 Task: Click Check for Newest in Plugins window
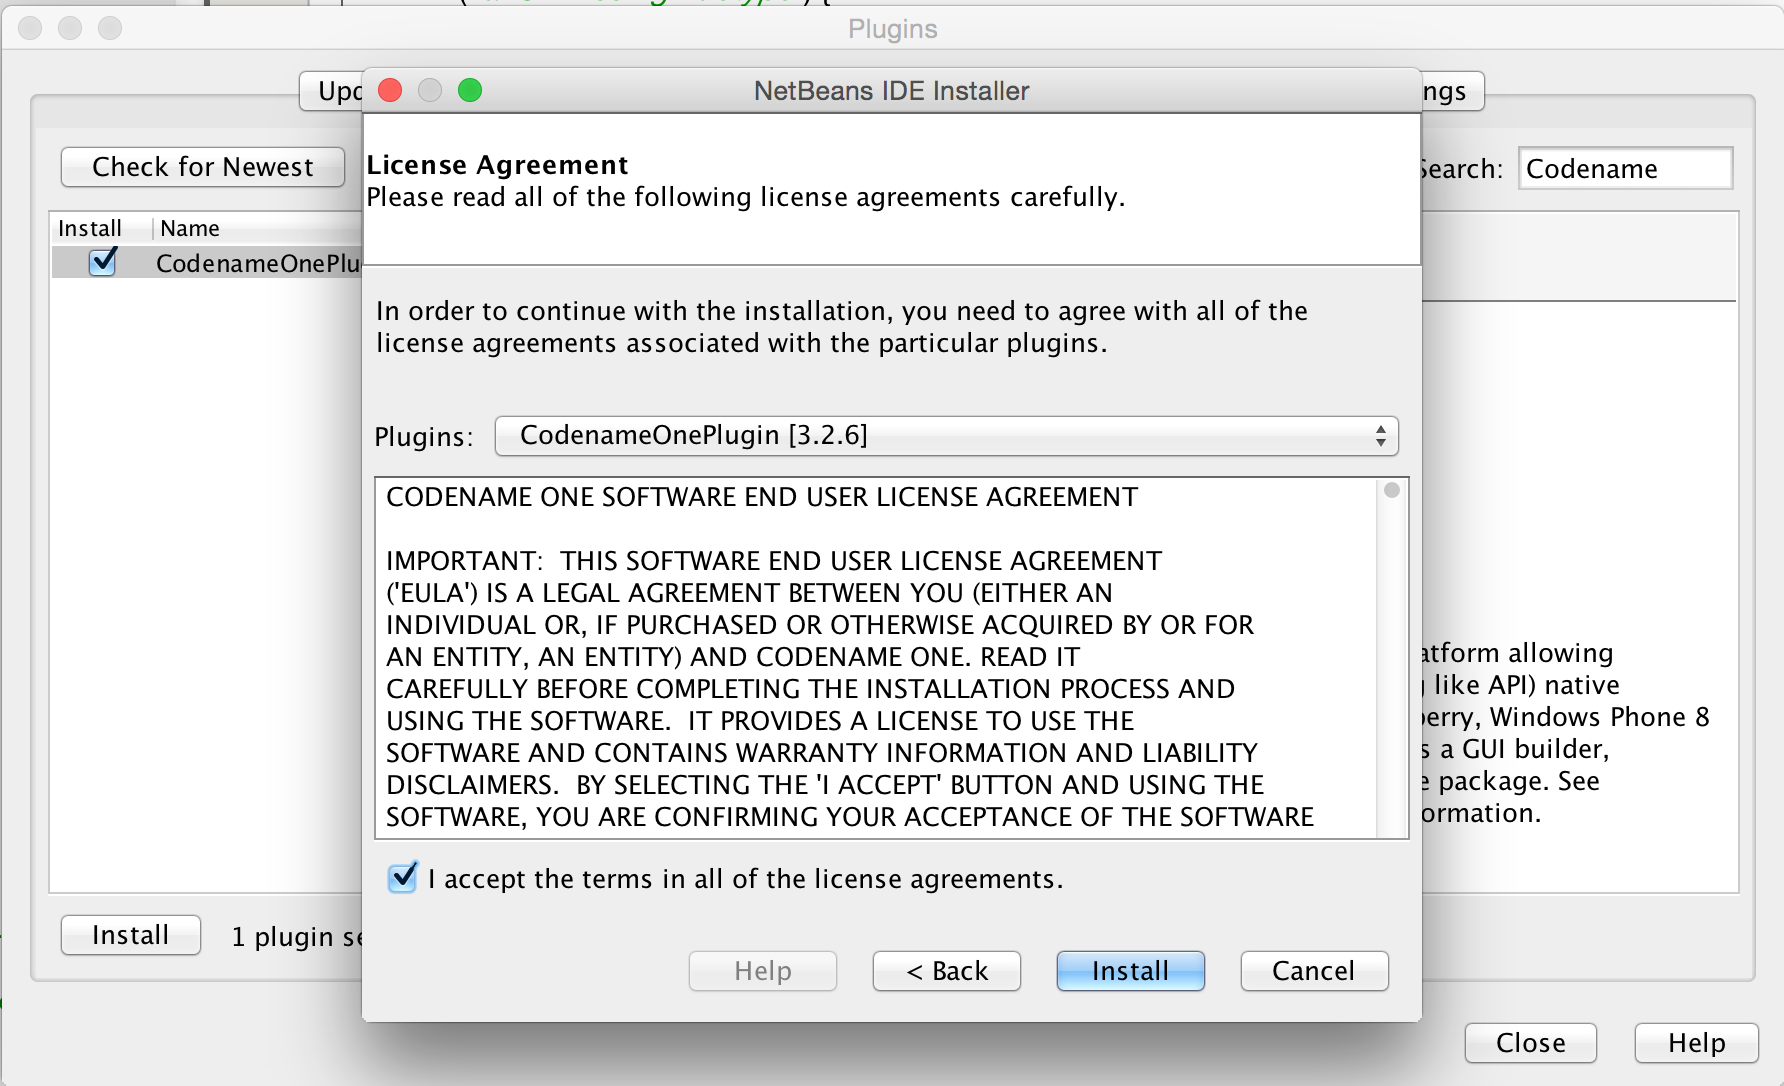pyautogui.click(x=203, y=167)
